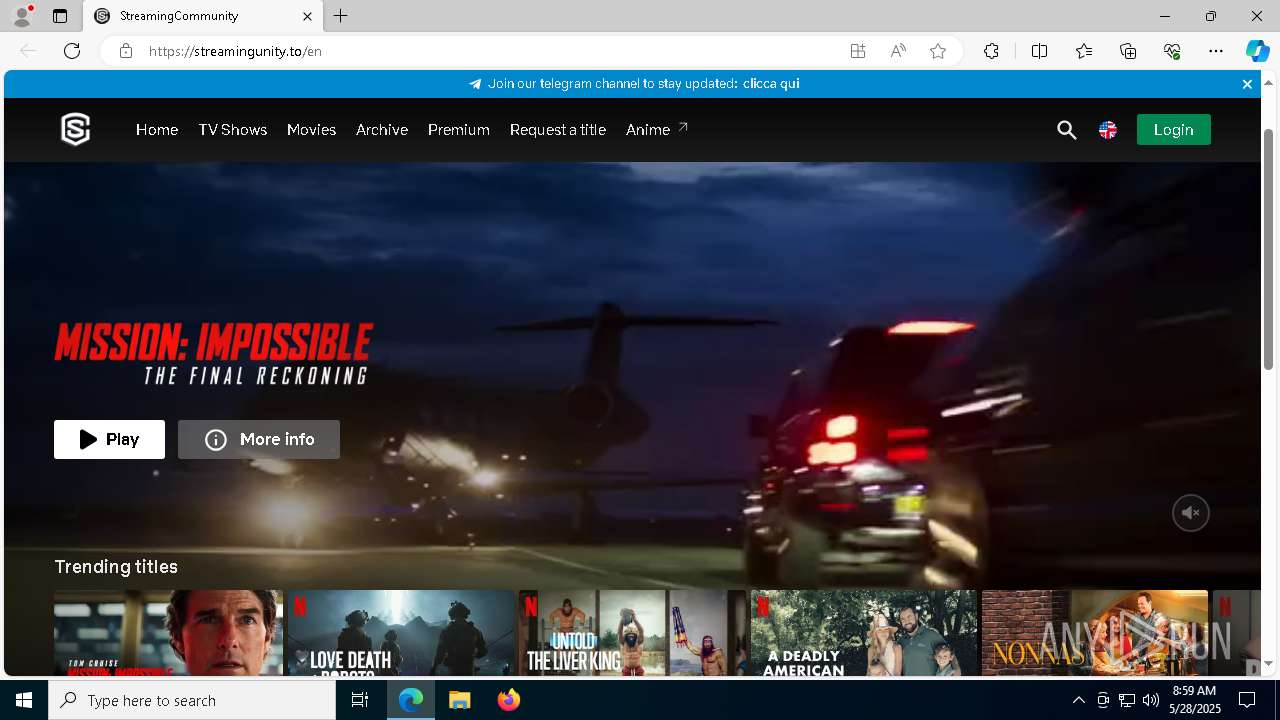Launch Firefox from taskbar
Screen dimensions: 1280x720
click(508, 700)
